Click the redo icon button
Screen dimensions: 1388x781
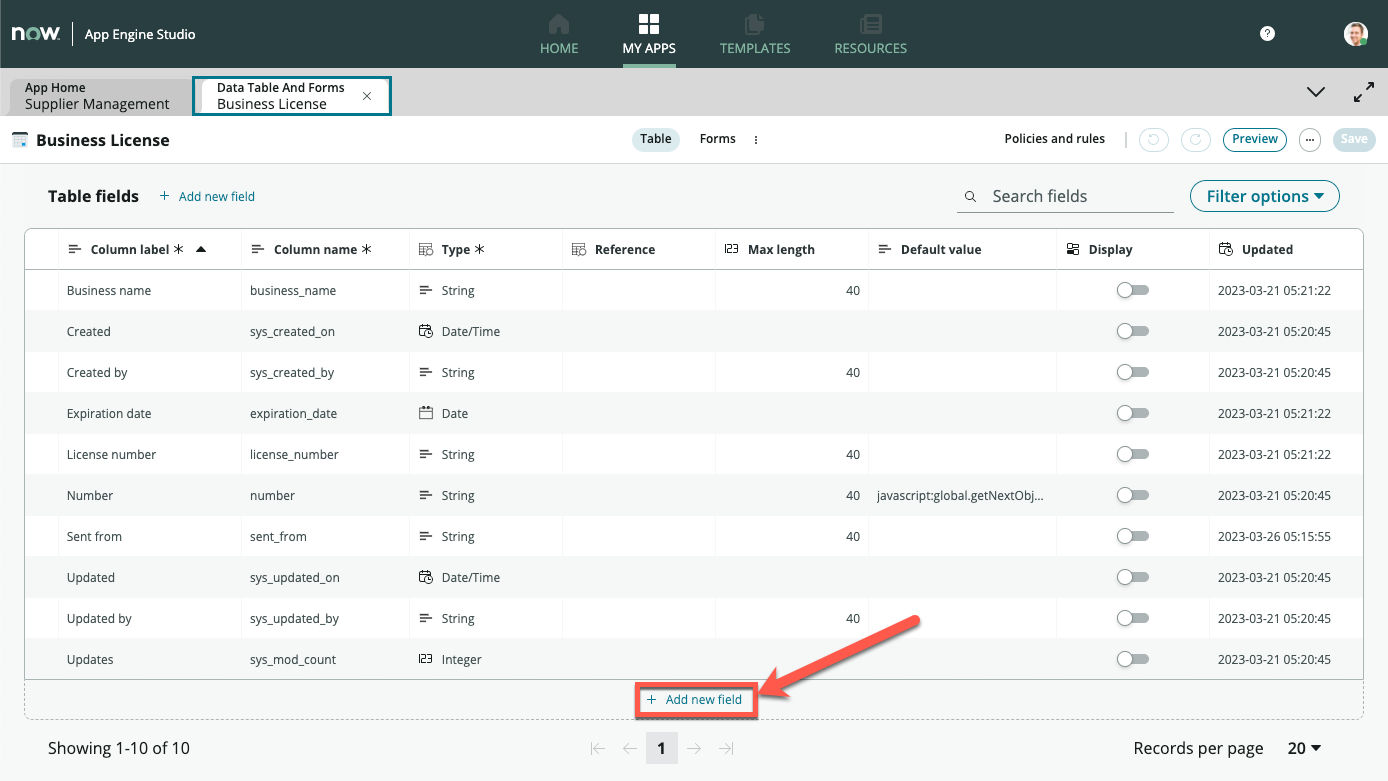(1196, 140)
